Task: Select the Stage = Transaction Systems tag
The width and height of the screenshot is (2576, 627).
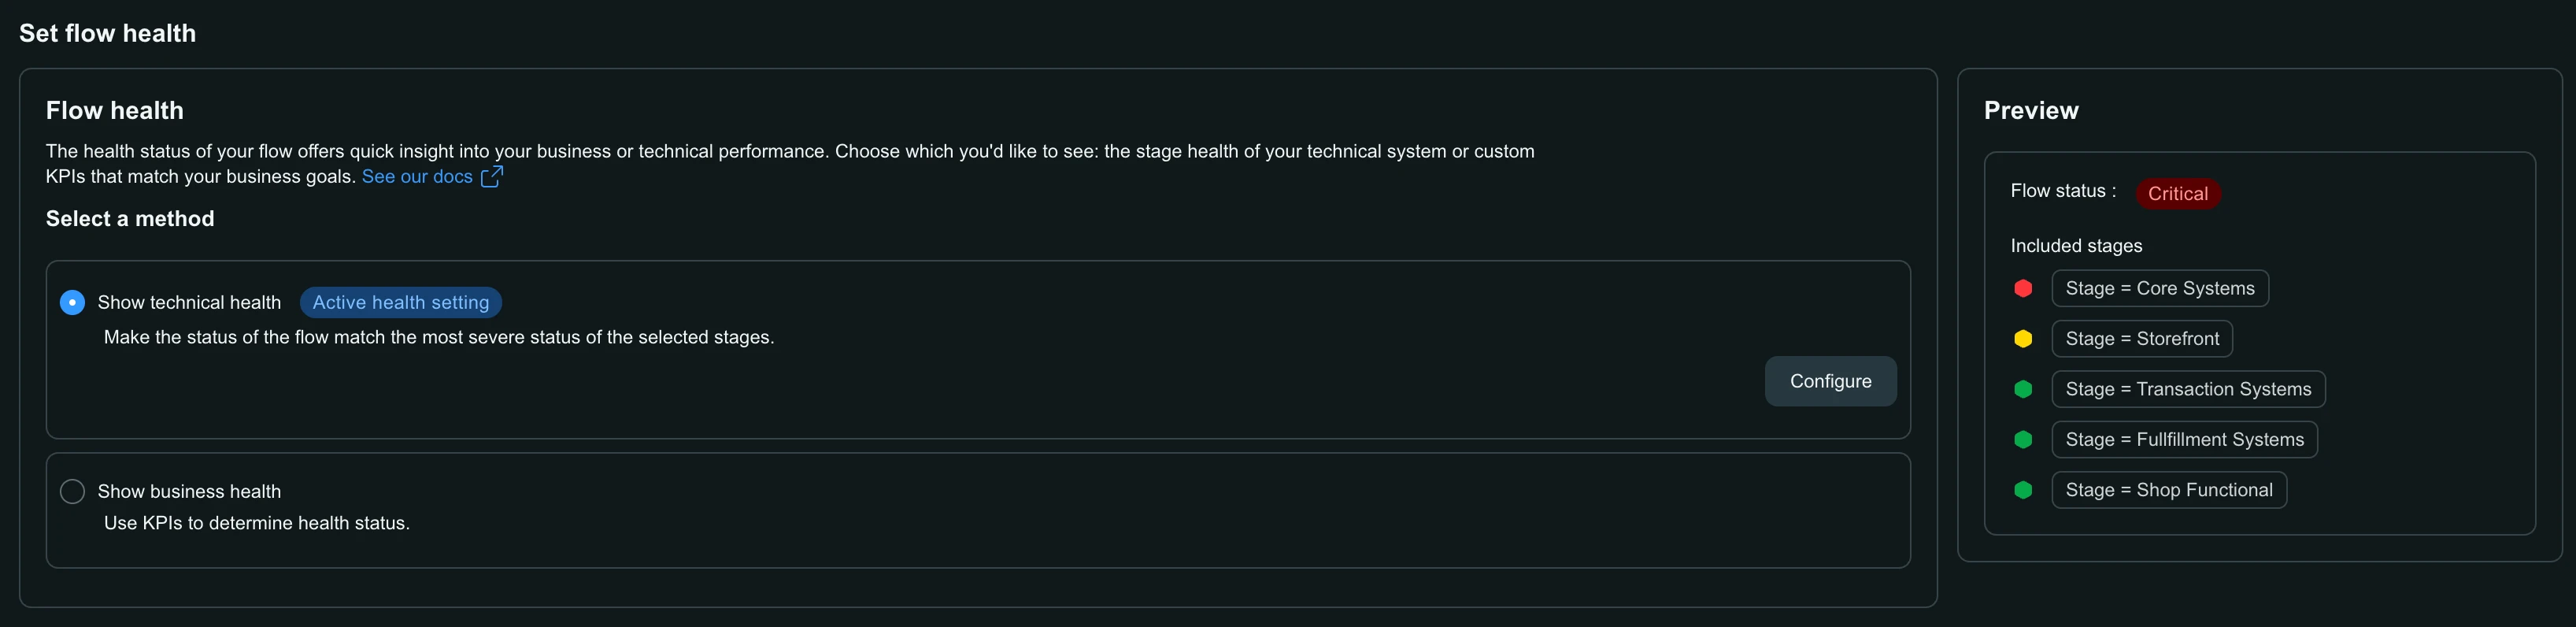Action: click(2188, 389)
